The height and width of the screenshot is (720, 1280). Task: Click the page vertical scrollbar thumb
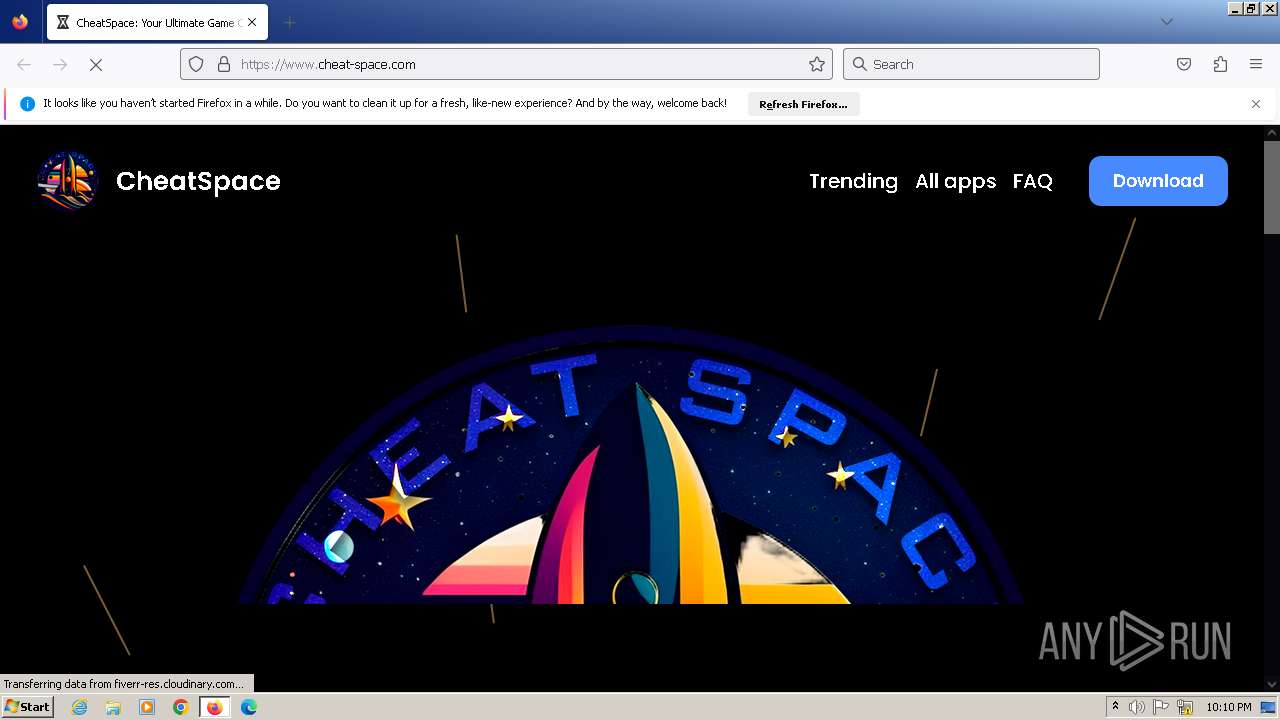coord(1272,187)
